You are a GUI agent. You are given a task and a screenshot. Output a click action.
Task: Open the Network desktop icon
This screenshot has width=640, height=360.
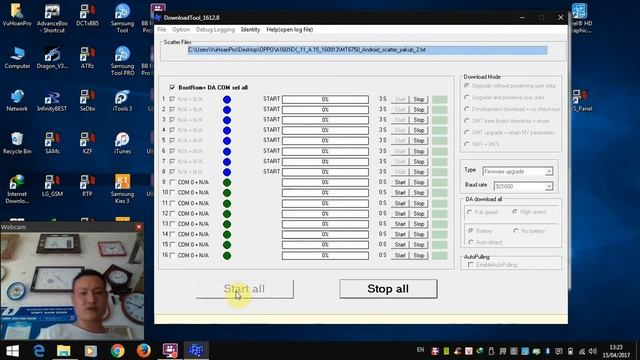point(17,100)
